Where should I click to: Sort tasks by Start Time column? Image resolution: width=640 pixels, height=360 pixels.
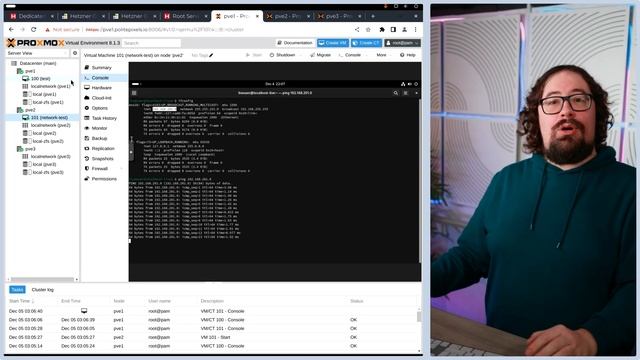tap(21, 301)
